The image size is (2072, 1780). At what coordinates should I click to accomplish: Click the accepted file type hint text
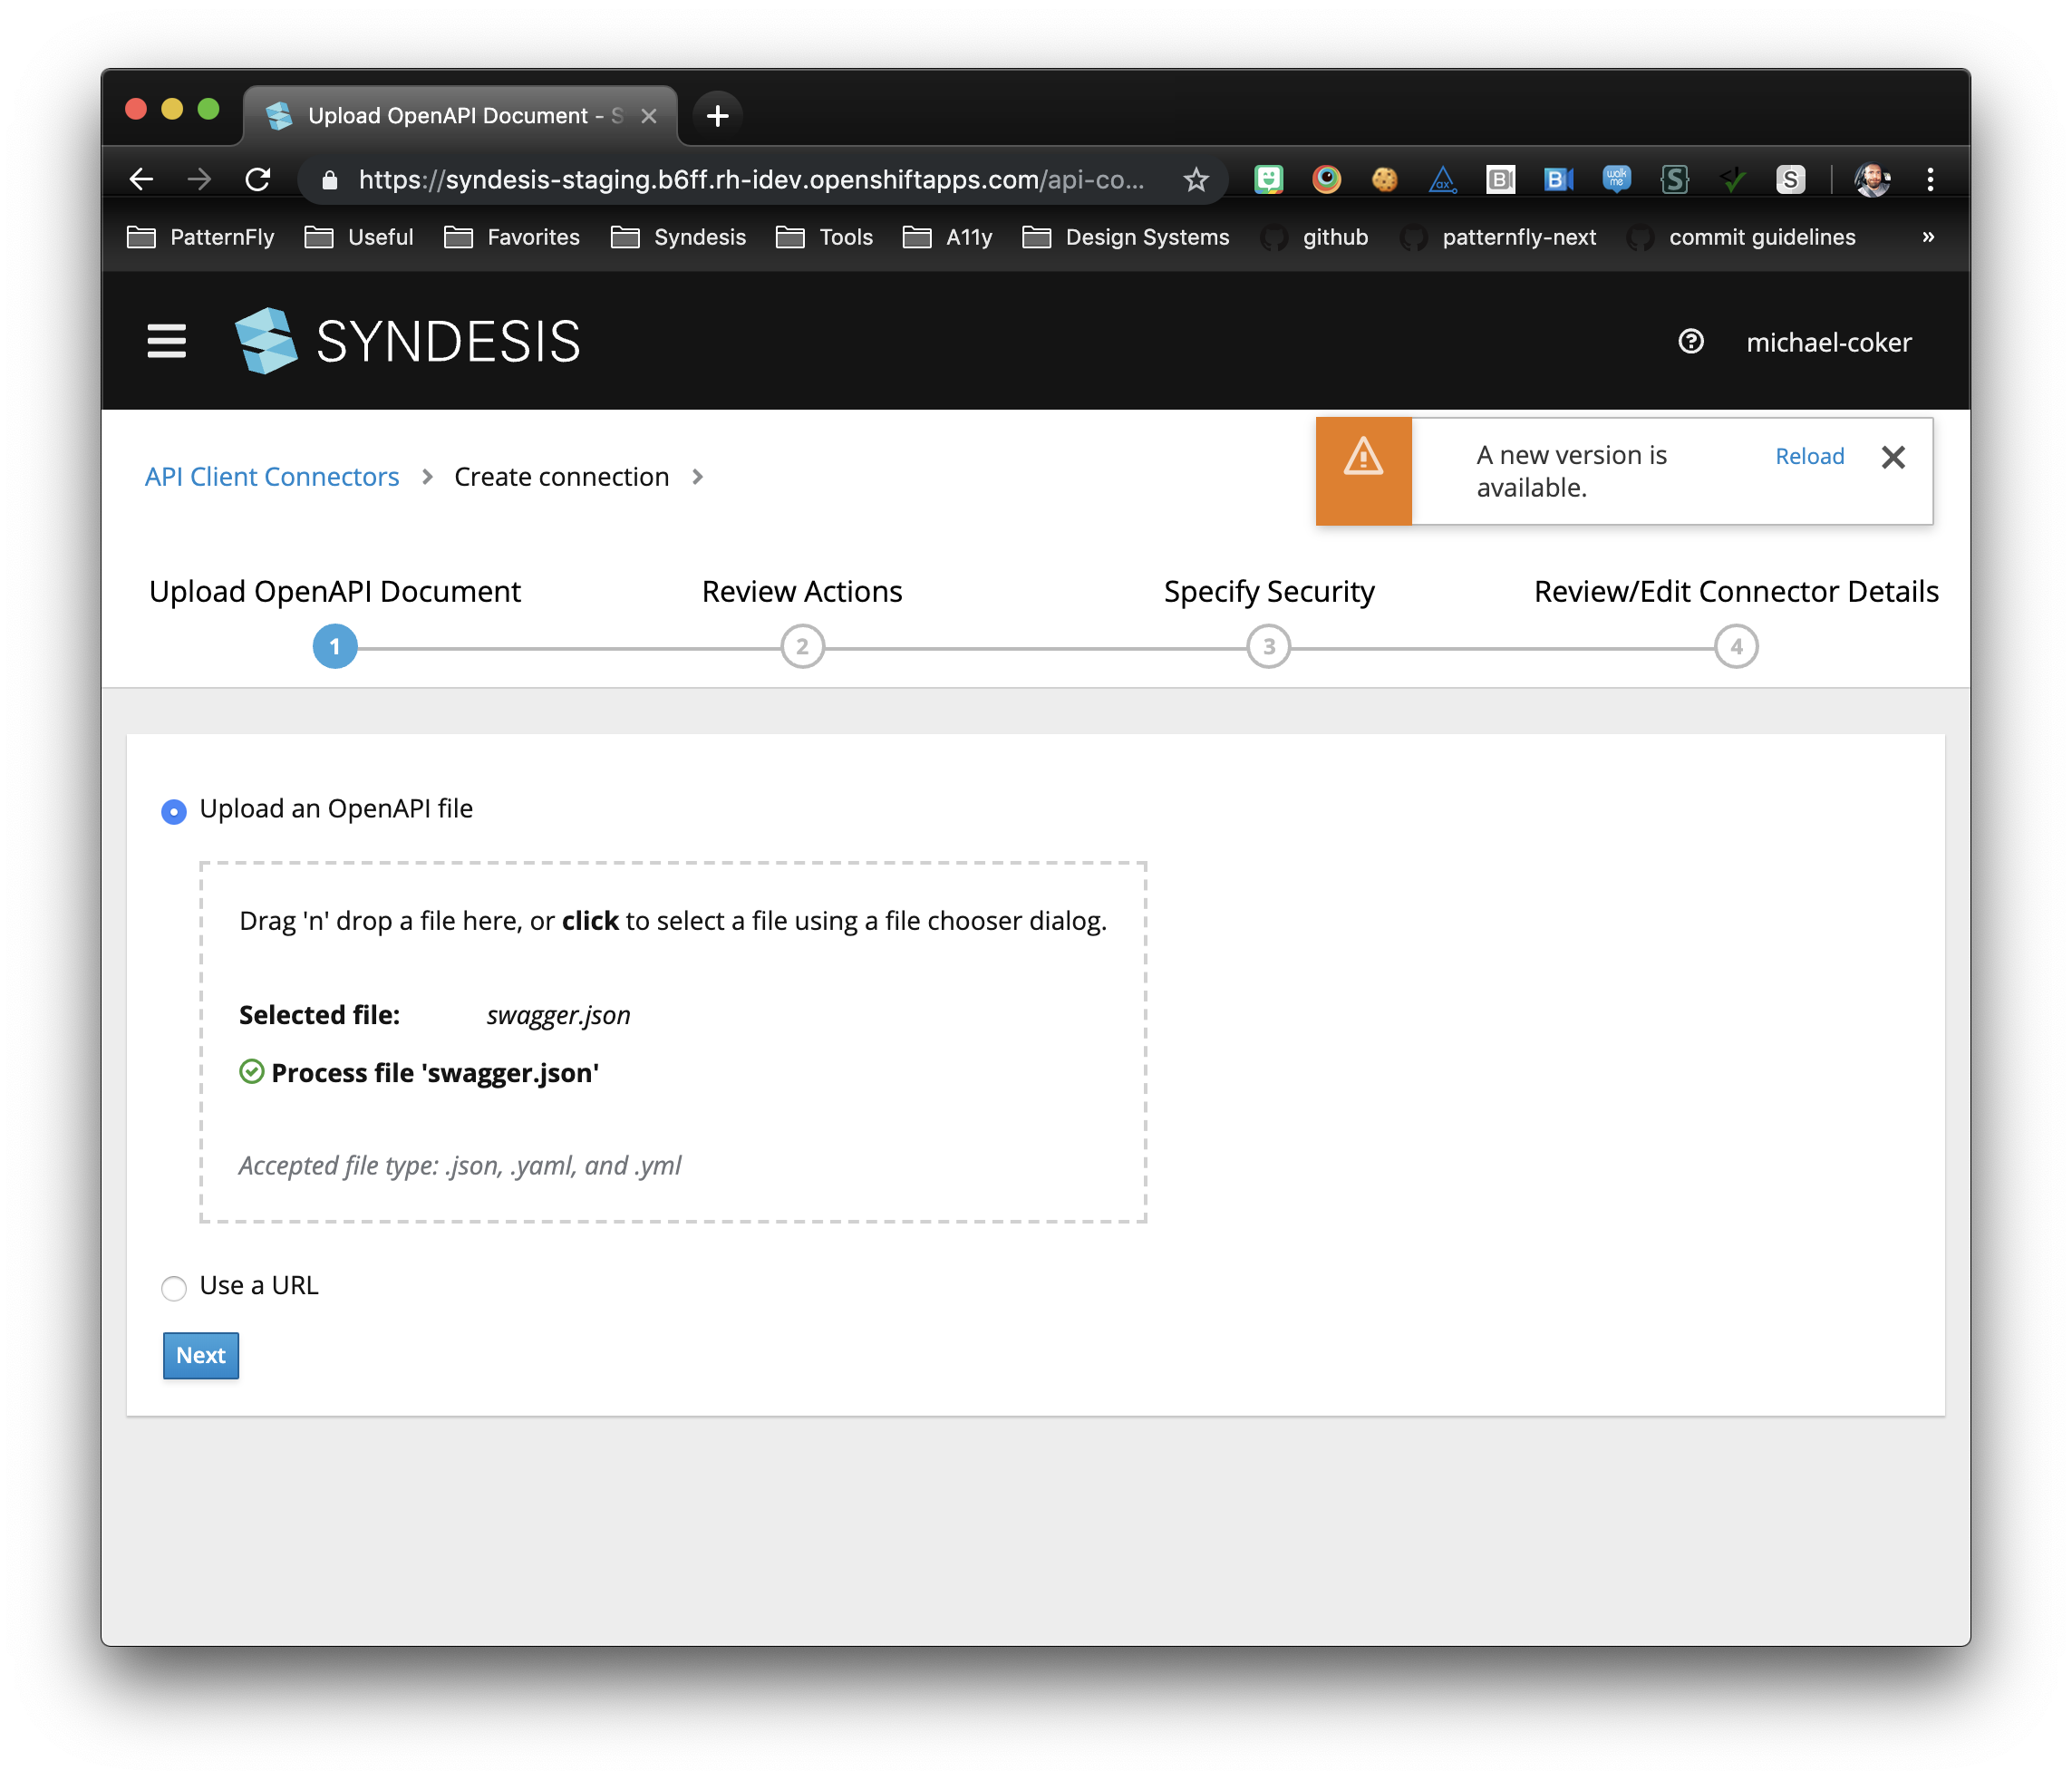(x=460, y=1165)
